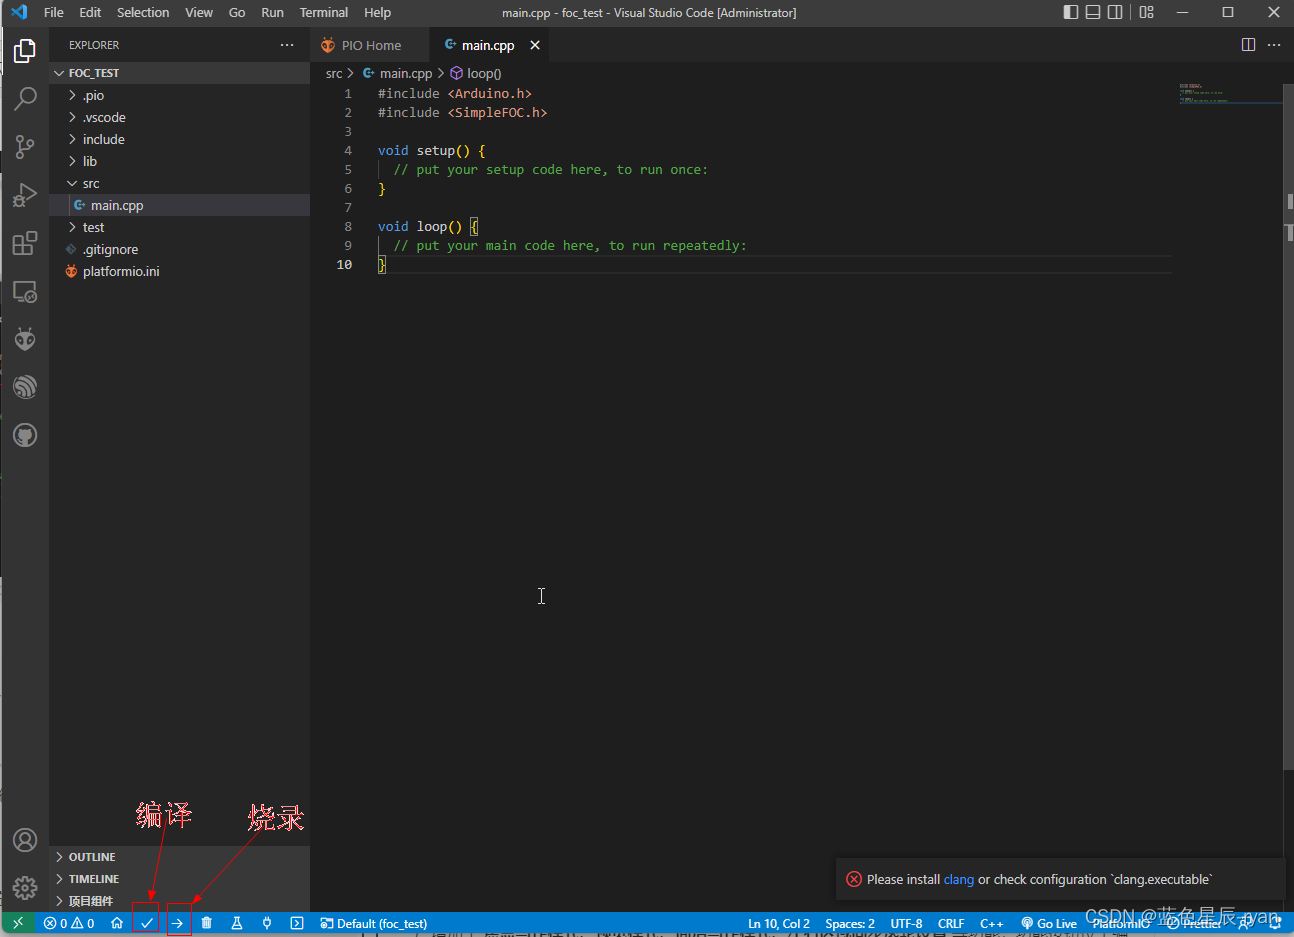Select the Default (foc_test) environment
Image resolution: width=1294 pixels, height=937 pixels.
pos(373,922)
